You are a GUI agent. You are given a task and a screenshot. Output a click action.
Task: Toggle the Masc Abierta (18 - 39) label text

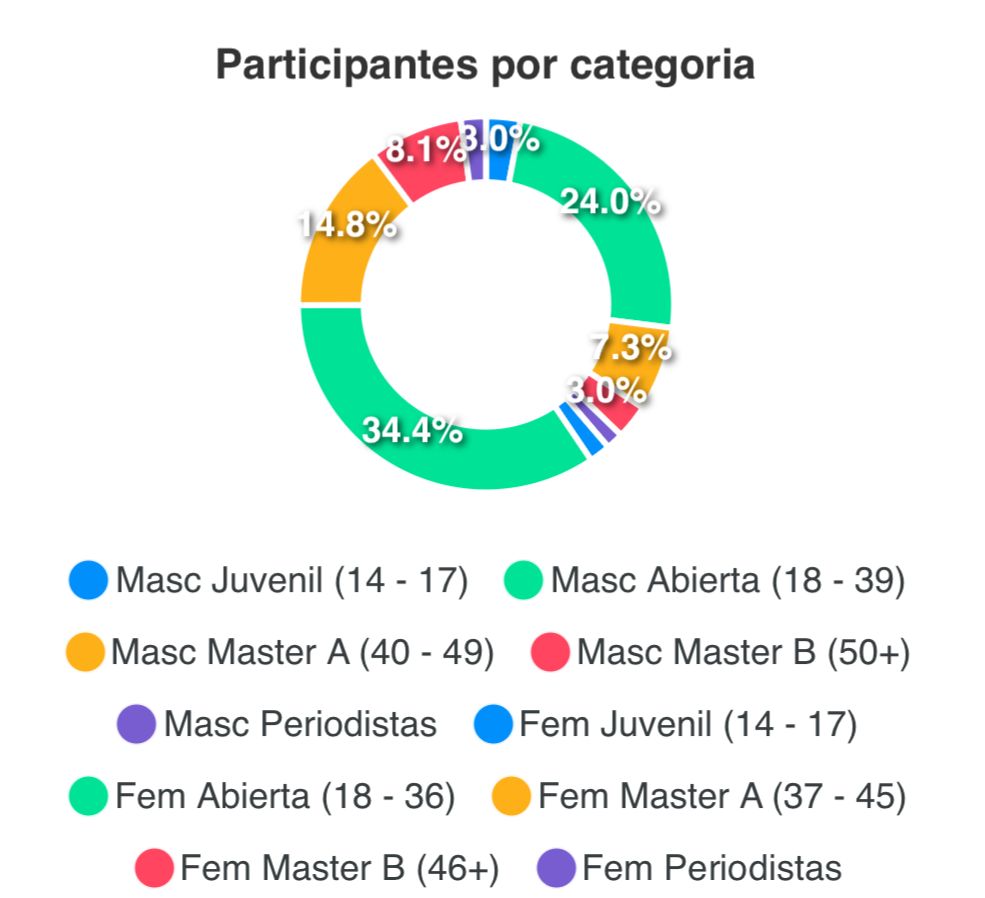click(x=727, y=581)
